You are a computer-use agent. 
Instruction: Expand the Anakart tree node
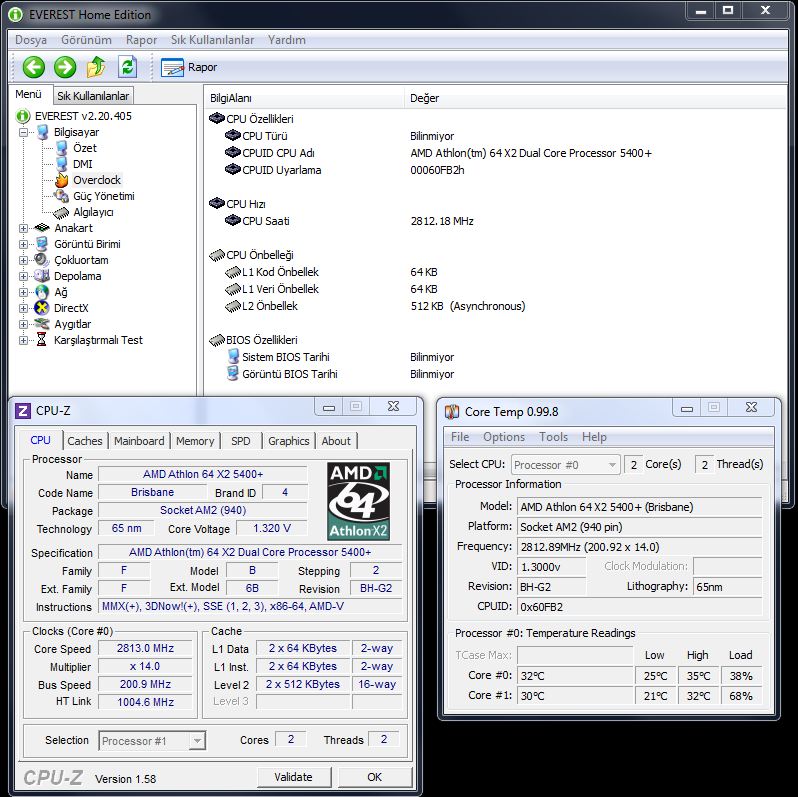(x=24, y=228)
